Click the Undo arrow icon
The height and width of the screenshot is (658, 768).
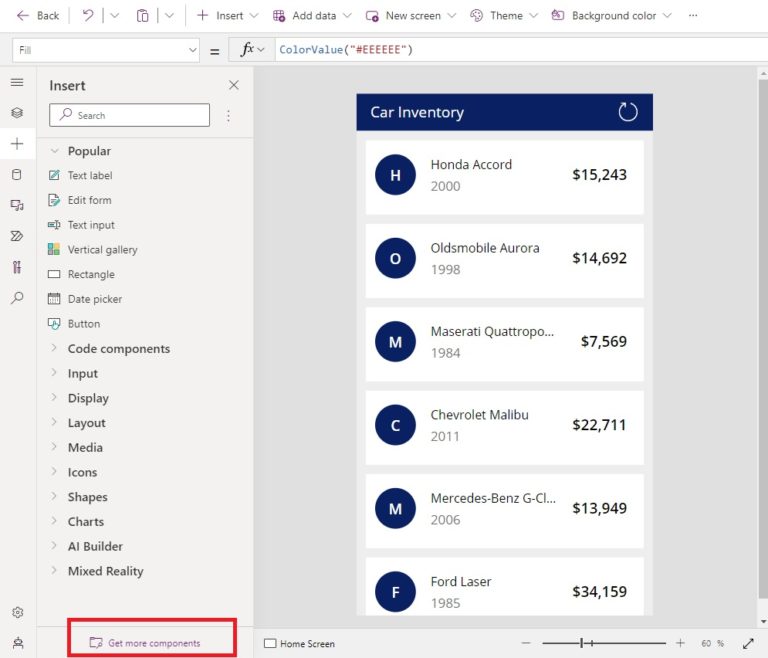point(88,16)
